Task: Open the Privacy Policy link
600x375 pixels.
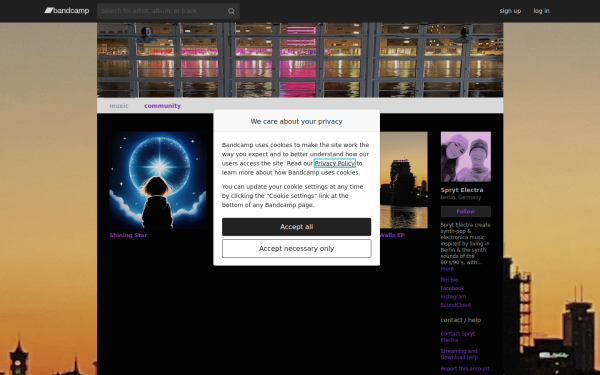Action: coord(334,163)
